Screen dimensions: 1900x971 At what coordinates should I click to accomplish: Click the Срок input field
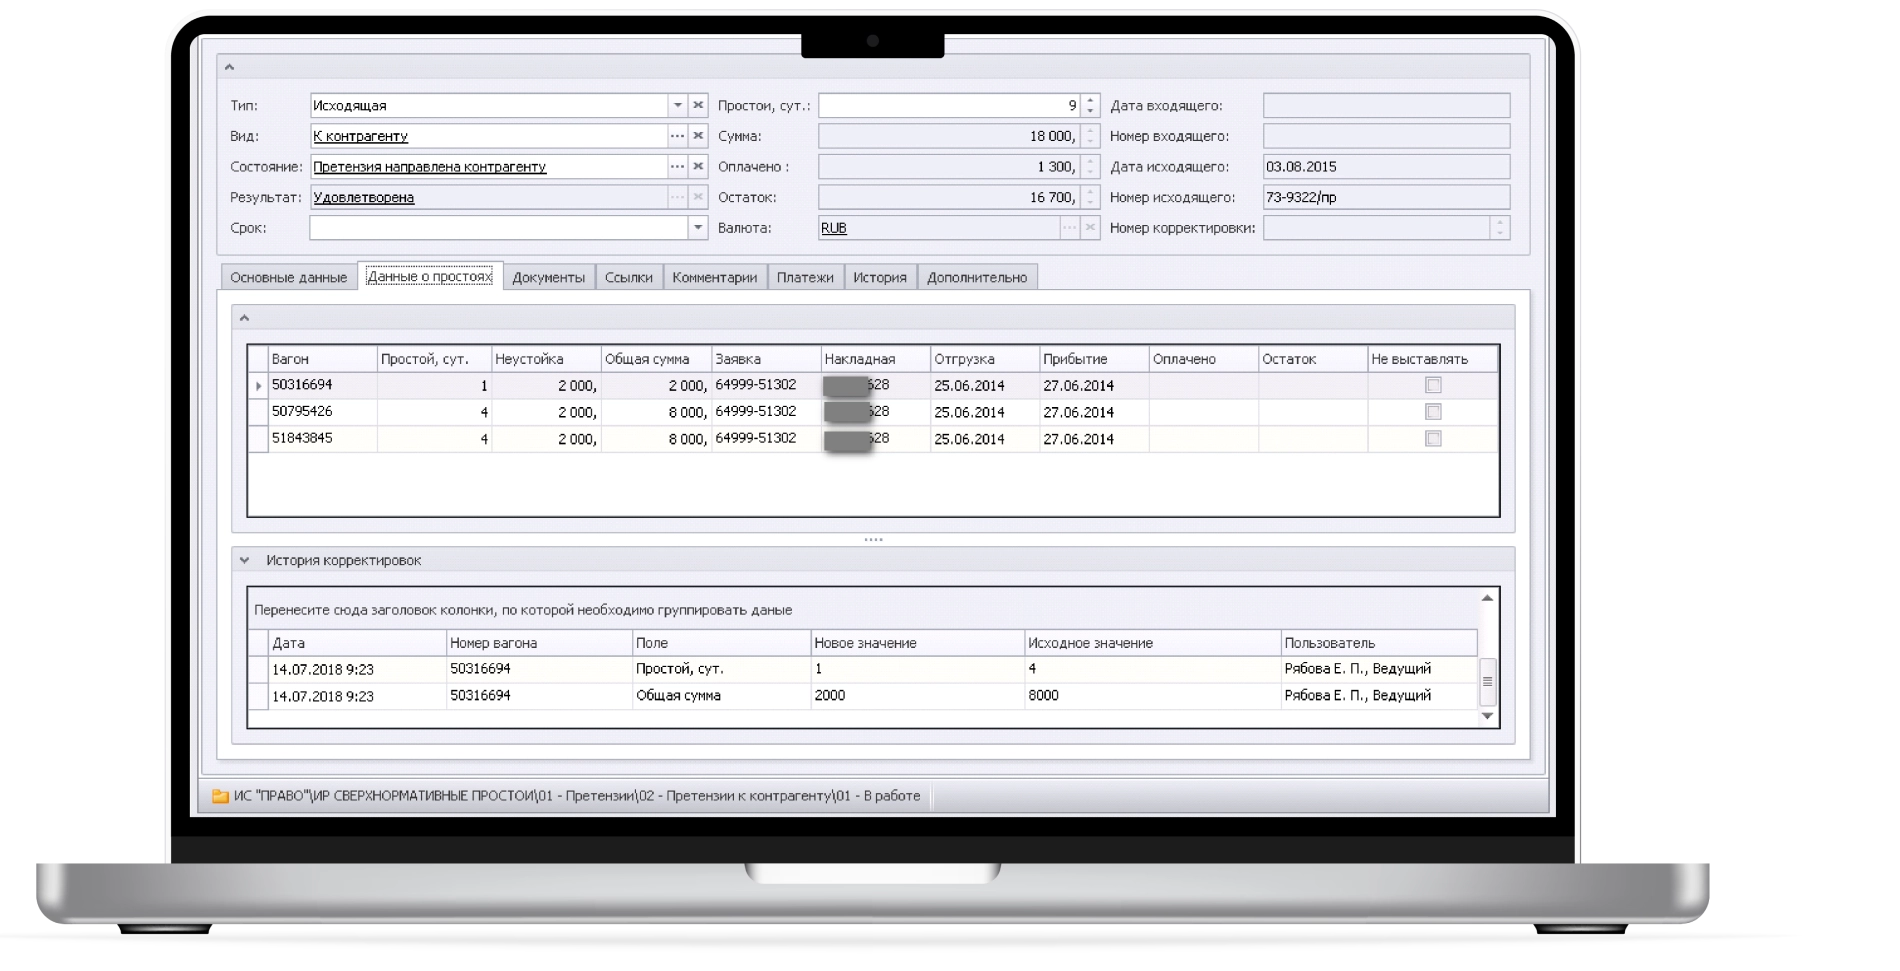pos(498,228)
